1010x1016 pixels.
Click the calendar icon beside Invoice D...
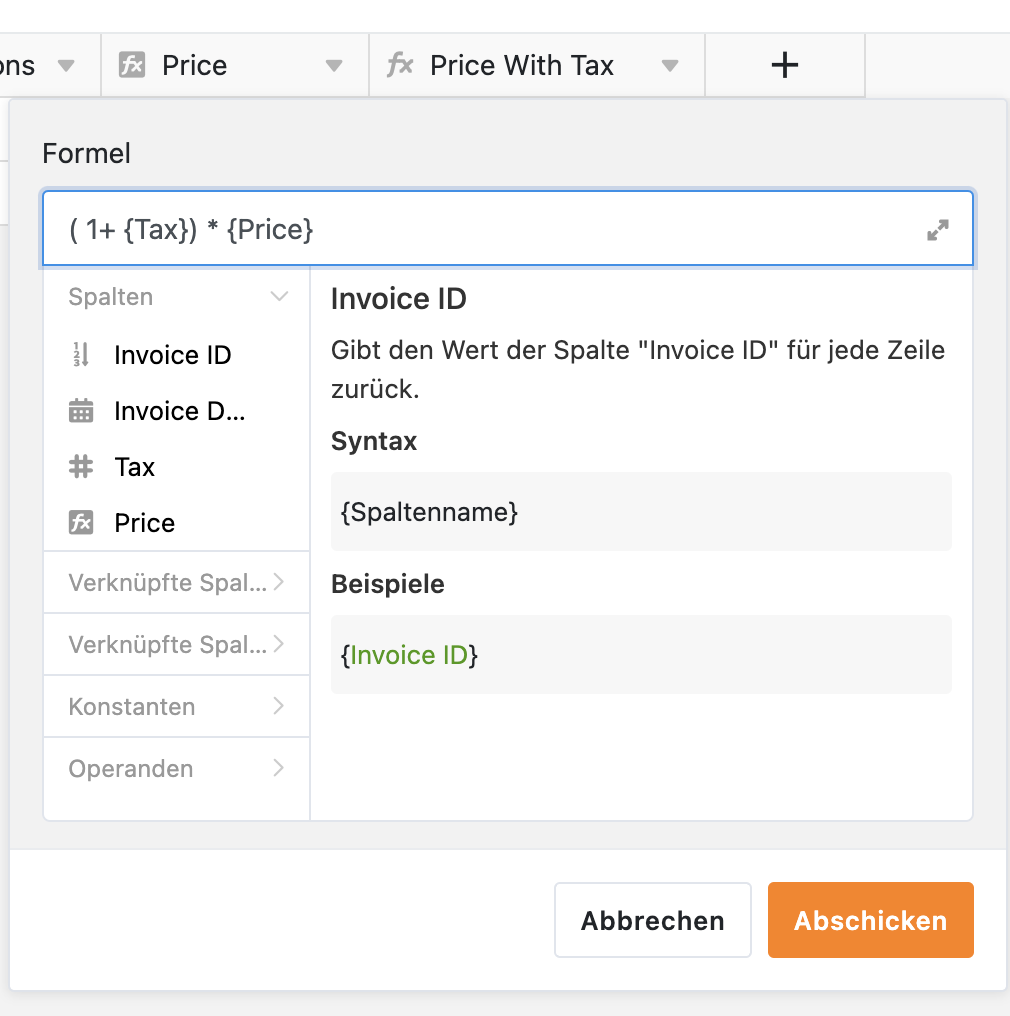[x=81, y=411]
